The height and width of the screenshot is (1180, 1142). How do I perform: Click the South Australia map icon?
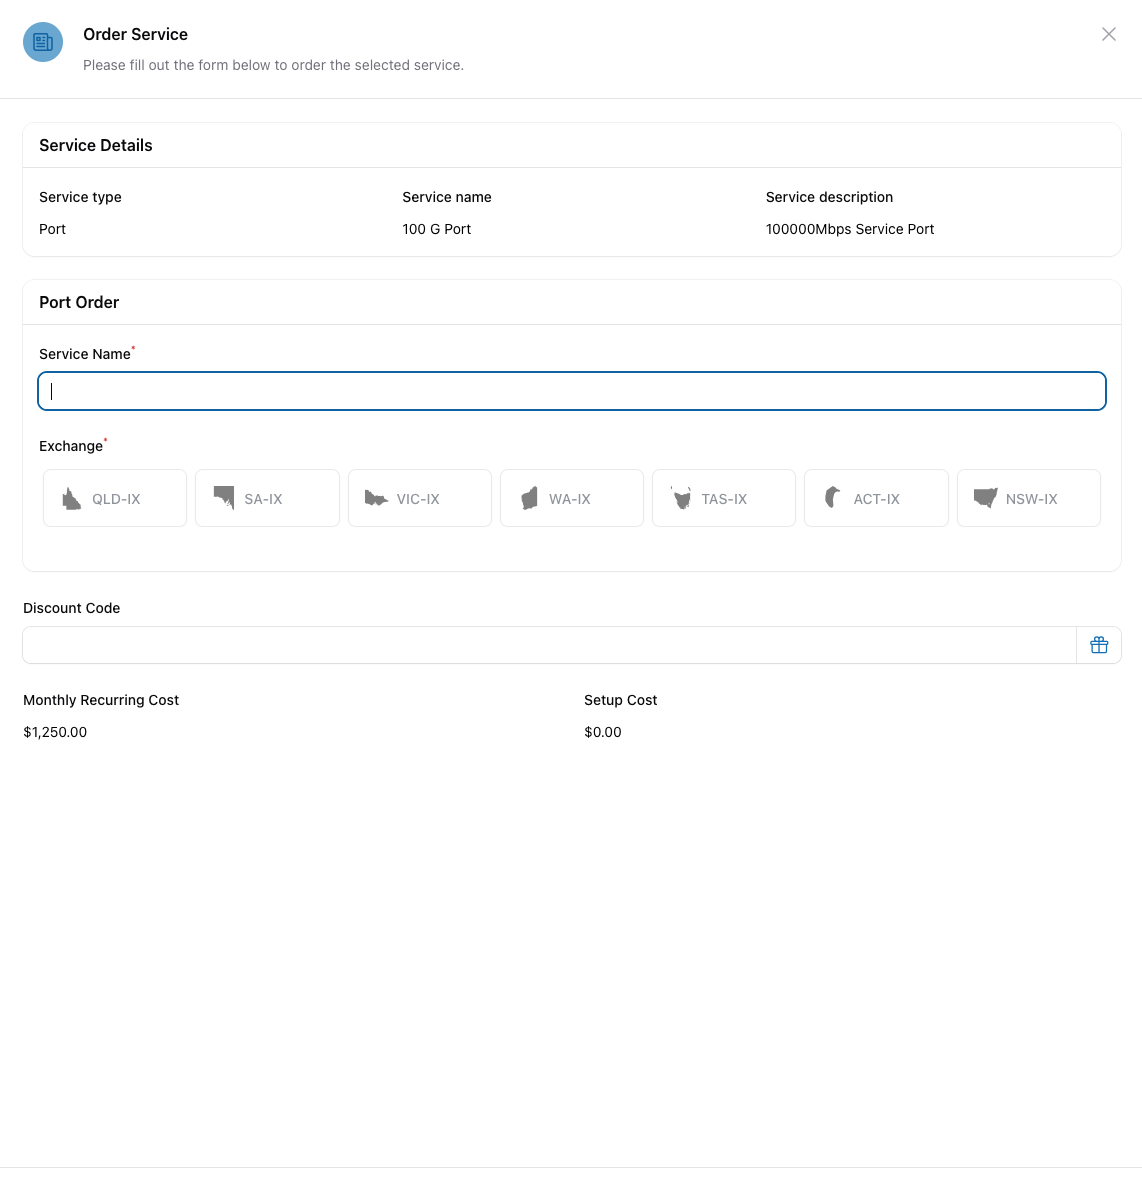224,498
